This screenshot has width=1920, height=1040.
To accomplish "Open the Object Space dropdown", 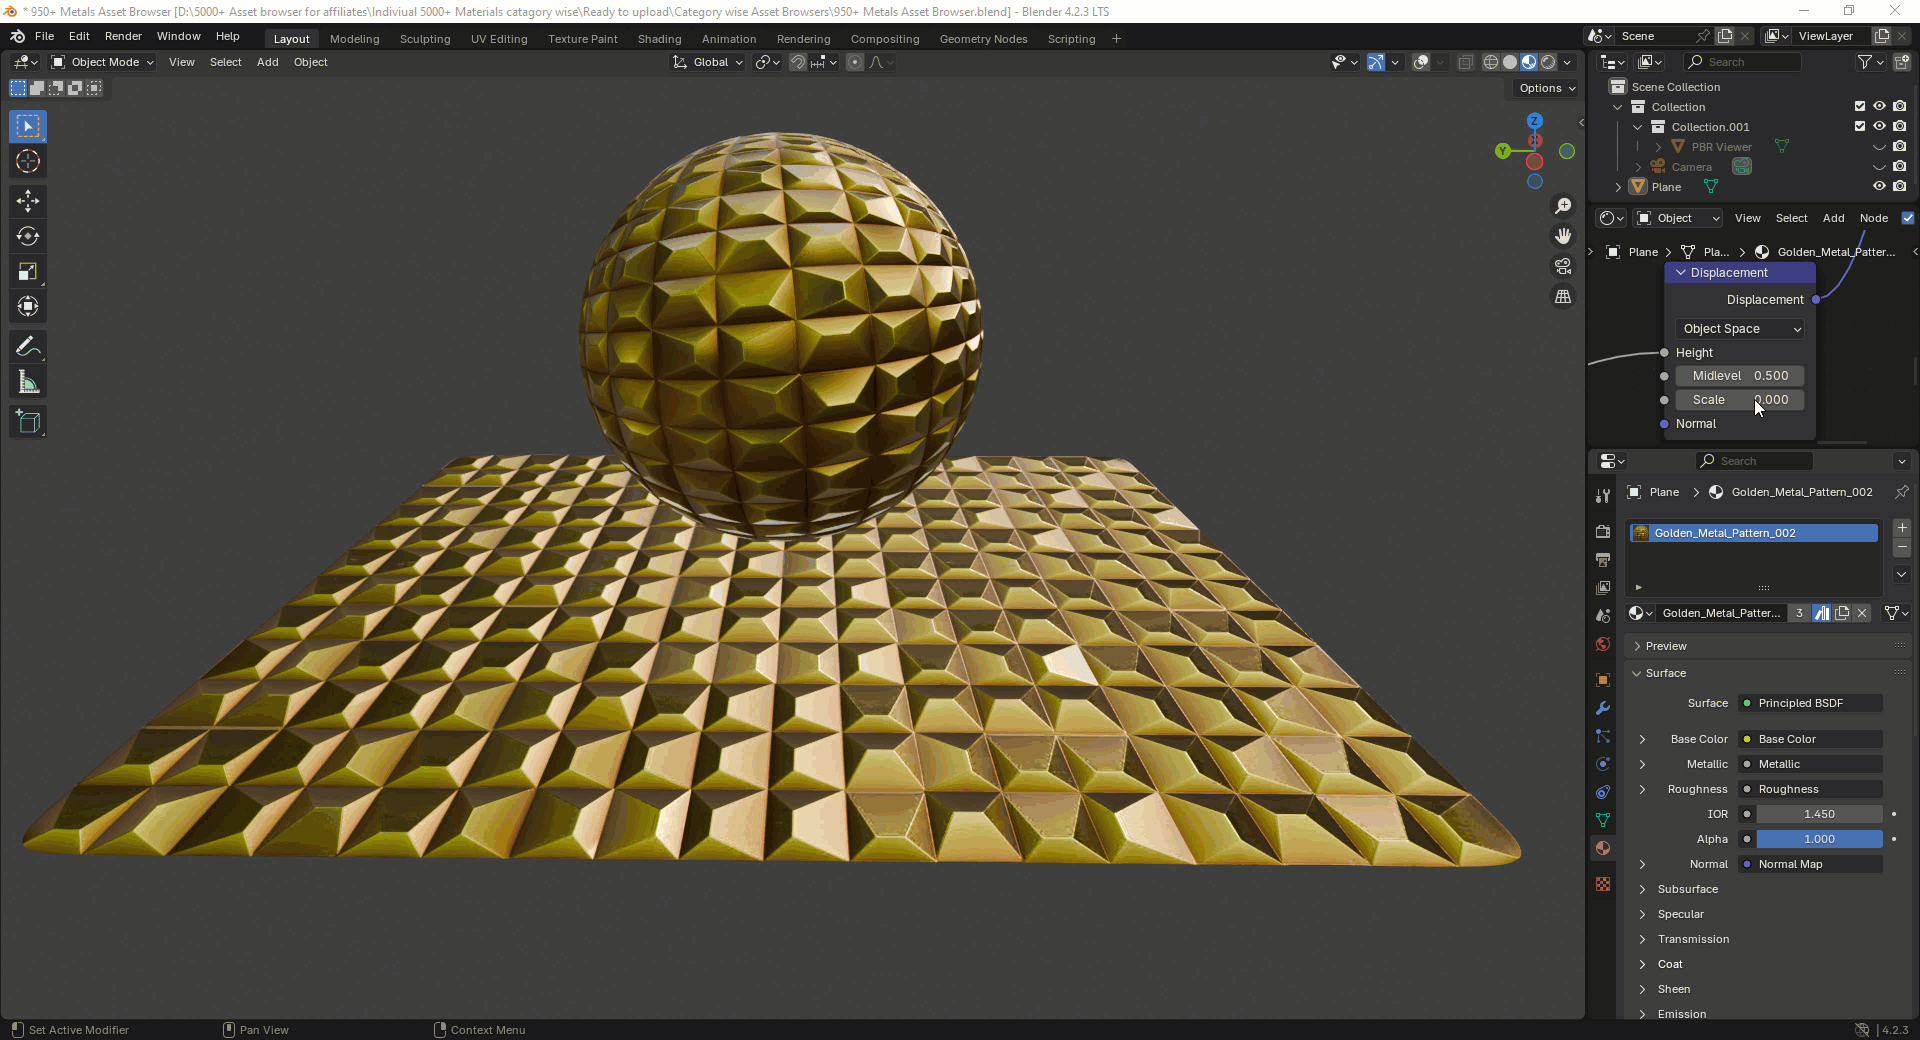I will coord(1741,329).
